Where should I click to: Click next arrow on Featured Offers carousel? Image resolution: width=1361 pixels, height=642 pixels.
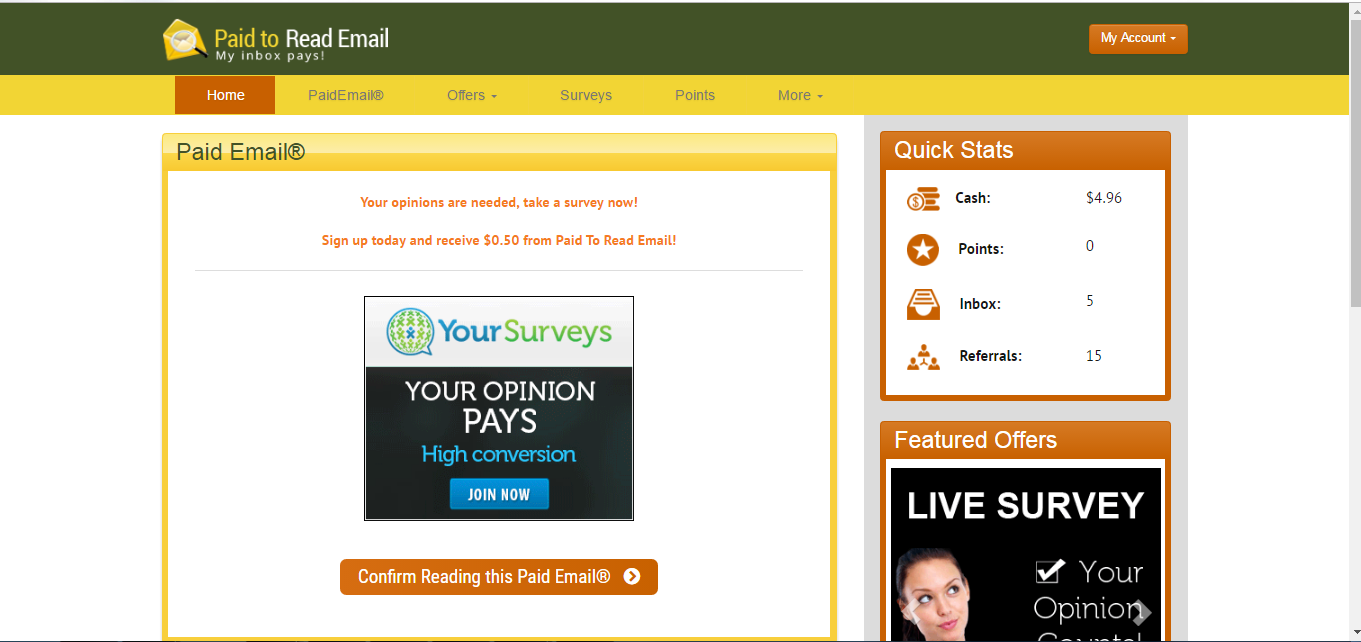tap(1142, 612)
